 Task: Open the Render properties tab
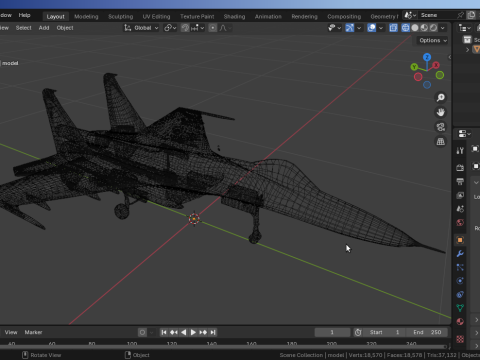[460, 168]
